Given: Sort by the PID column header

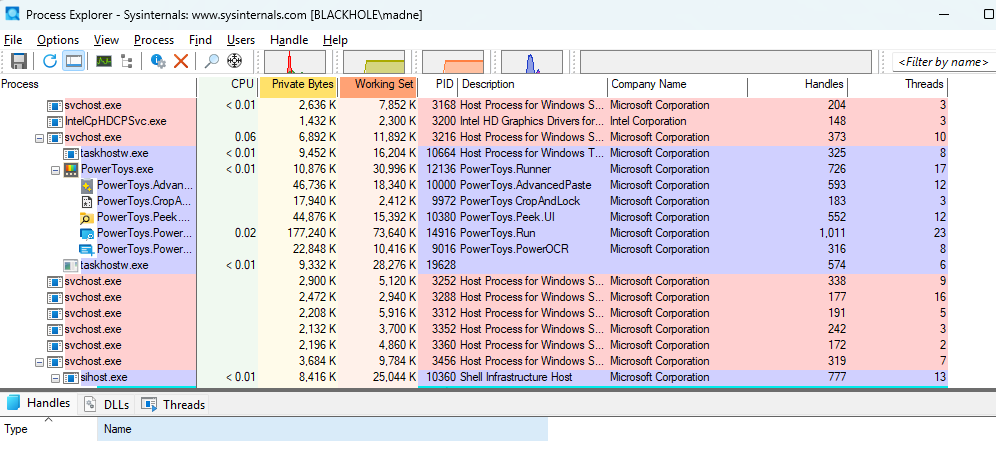Looking at the screenshot, I should (x=438, y=84).
